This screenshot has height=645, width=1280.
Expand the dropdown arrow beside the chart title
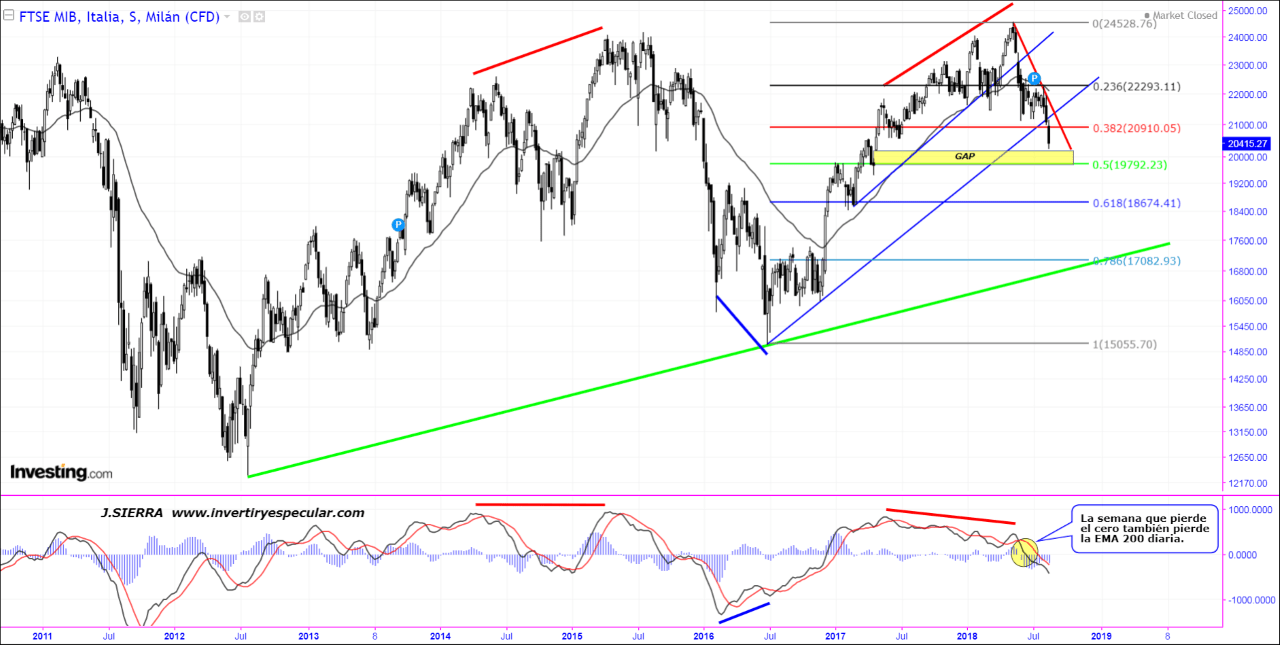(x=227, y=17)
